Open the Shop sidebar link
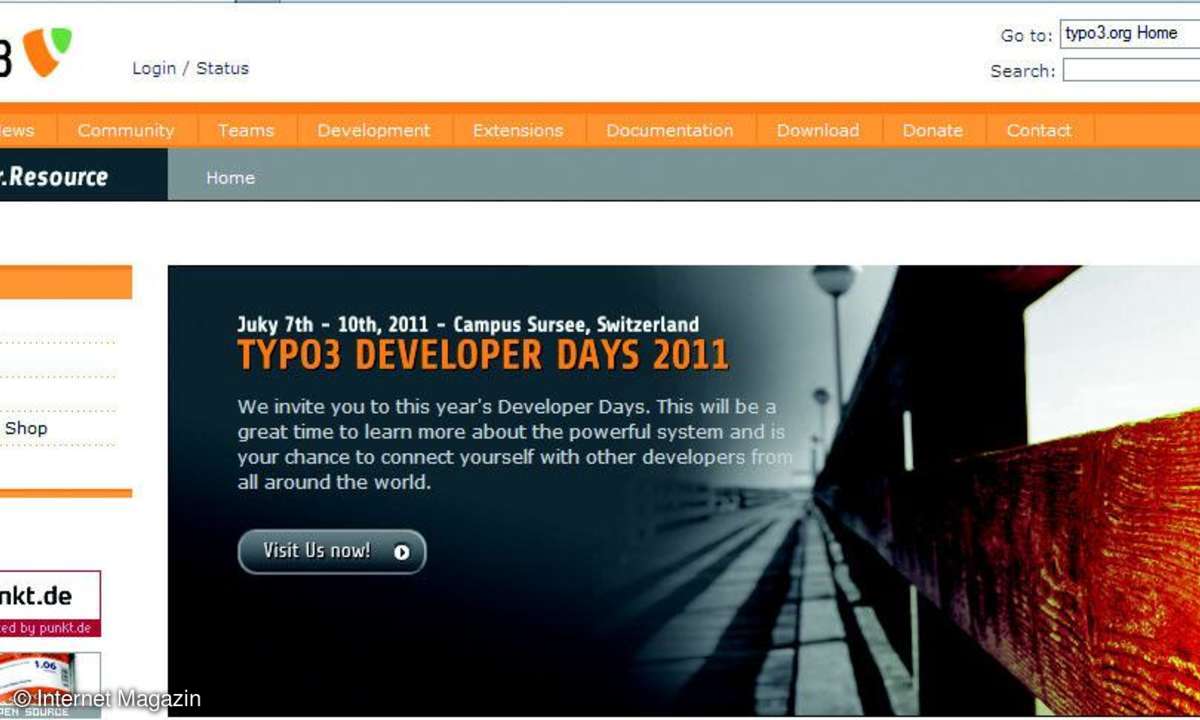The height and width of the screenshot is (720, 1200). coord(26,428)
